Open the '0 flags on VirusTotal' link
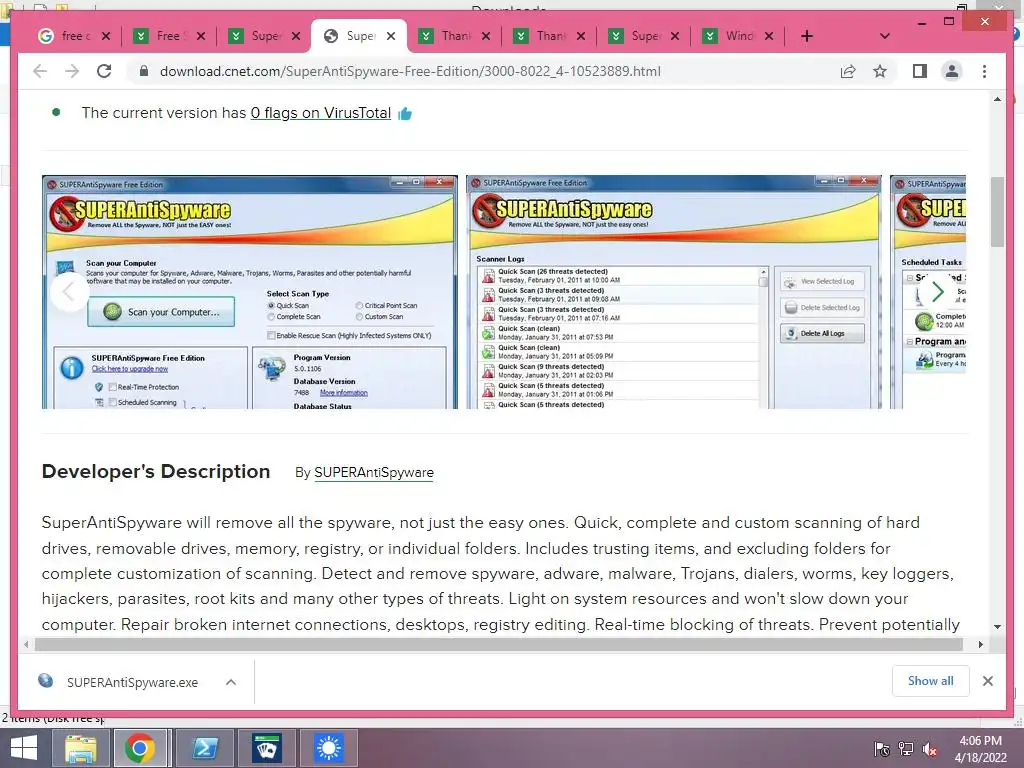 pos(321,113)
